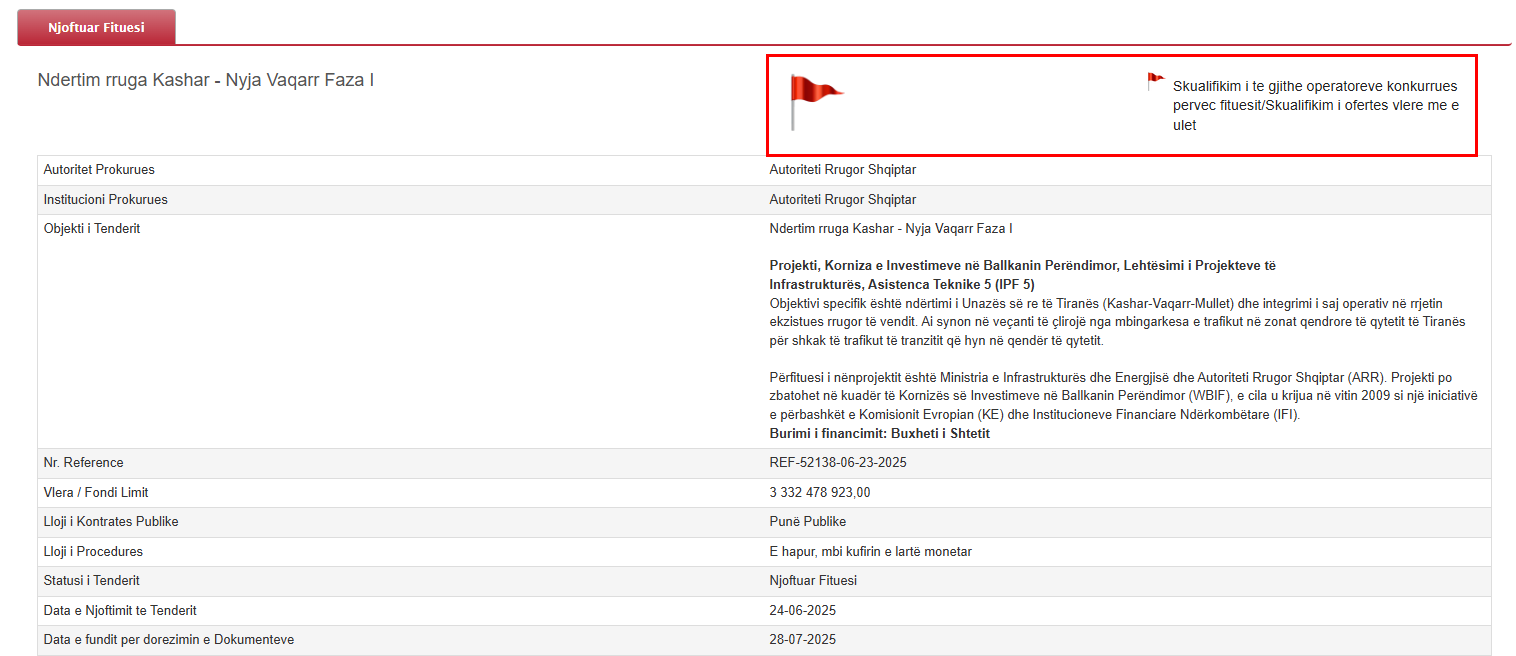1516x656 pixels.
Task: Click Autoriteti Rrugor Shqiptar in Institucioni Prokurues row
Action: [x=842, y=200]
